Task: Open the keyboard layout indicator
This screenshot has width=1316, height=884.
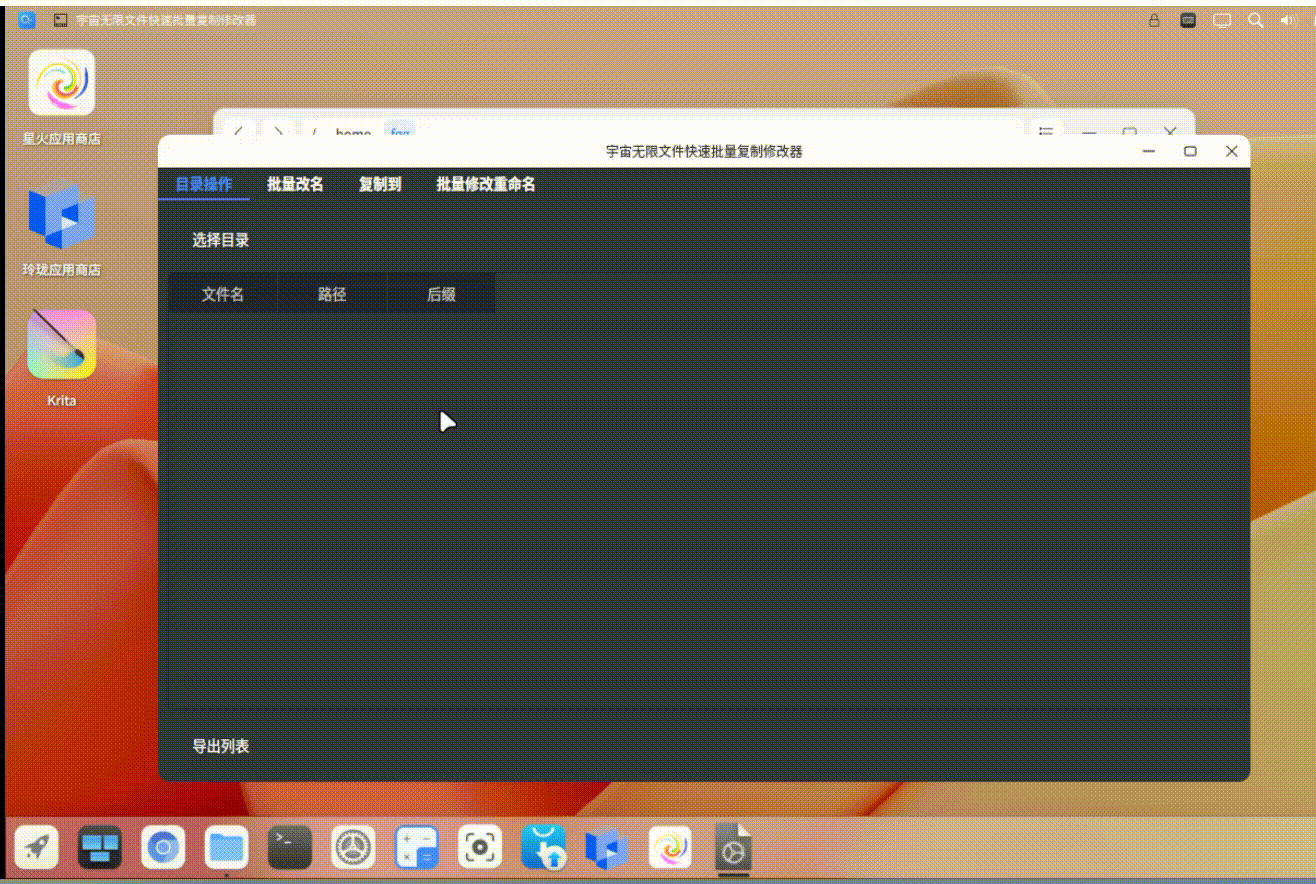Action: tap(1188, 19)
